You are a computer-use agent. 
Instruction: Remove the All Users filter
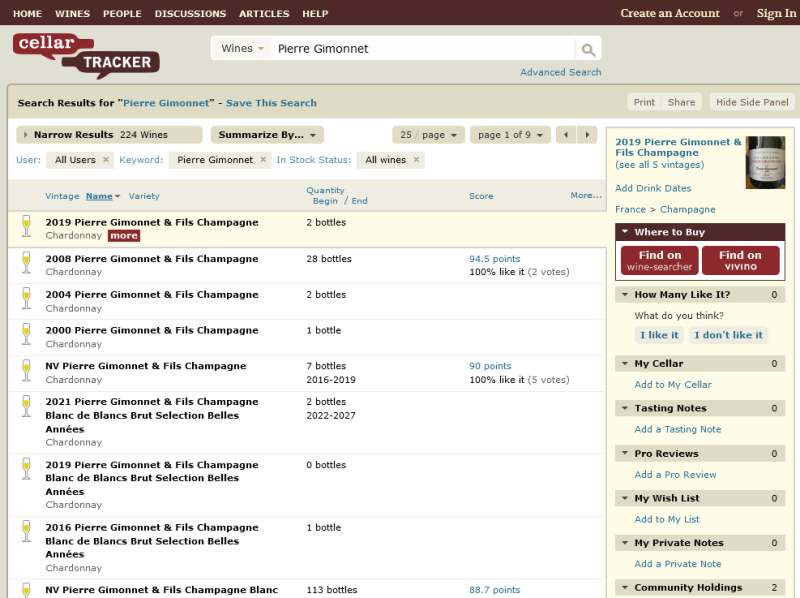tap(106, 160)
